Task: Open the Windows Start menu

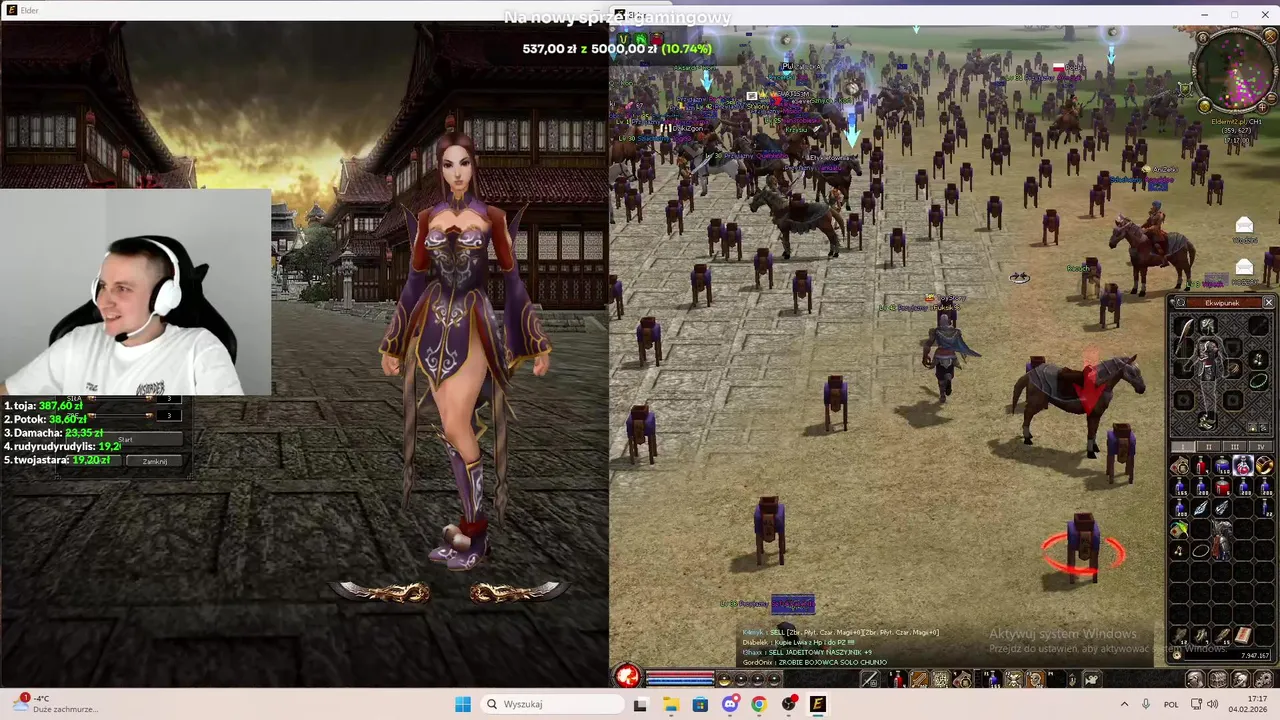Action: (462, 704)
